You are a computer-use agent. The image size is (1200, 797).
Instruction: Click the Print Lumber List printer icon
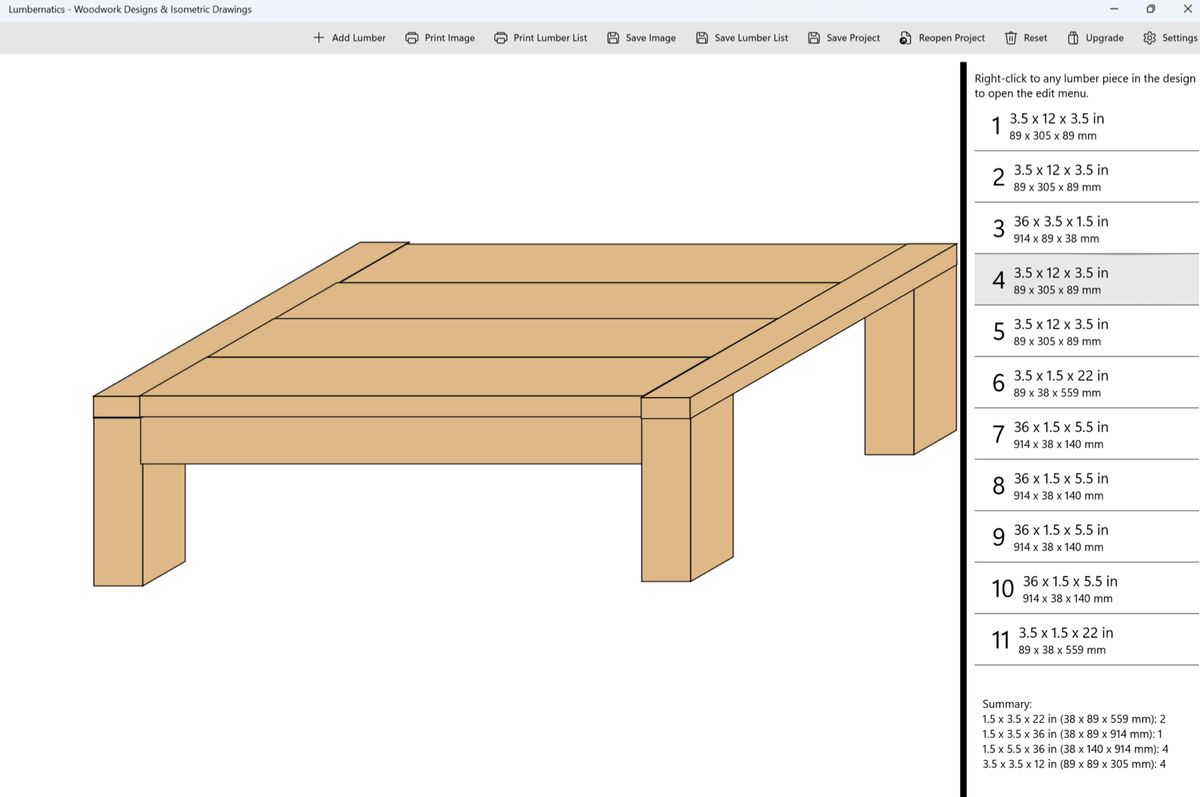pos(501,38)
